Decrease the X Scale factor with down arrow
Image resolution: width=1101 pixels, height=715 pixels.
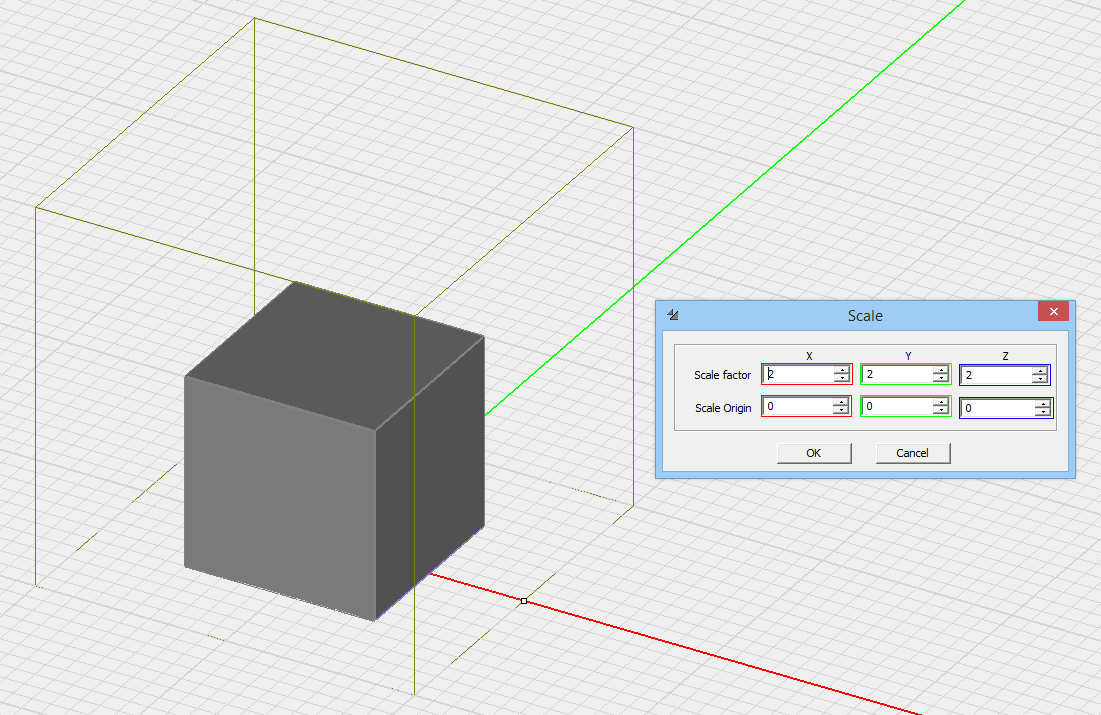tap(842, 379)
